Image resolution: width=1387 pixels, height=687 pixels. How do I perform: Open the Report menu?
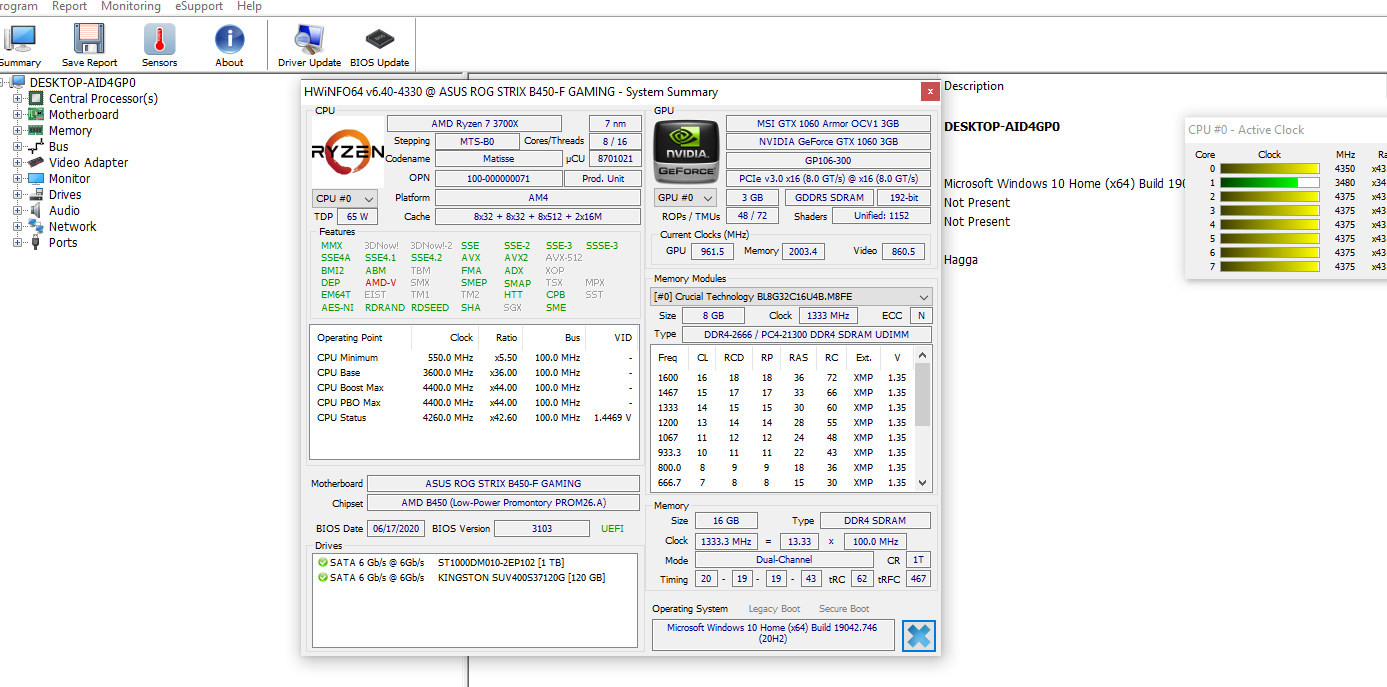click(70, 6)
